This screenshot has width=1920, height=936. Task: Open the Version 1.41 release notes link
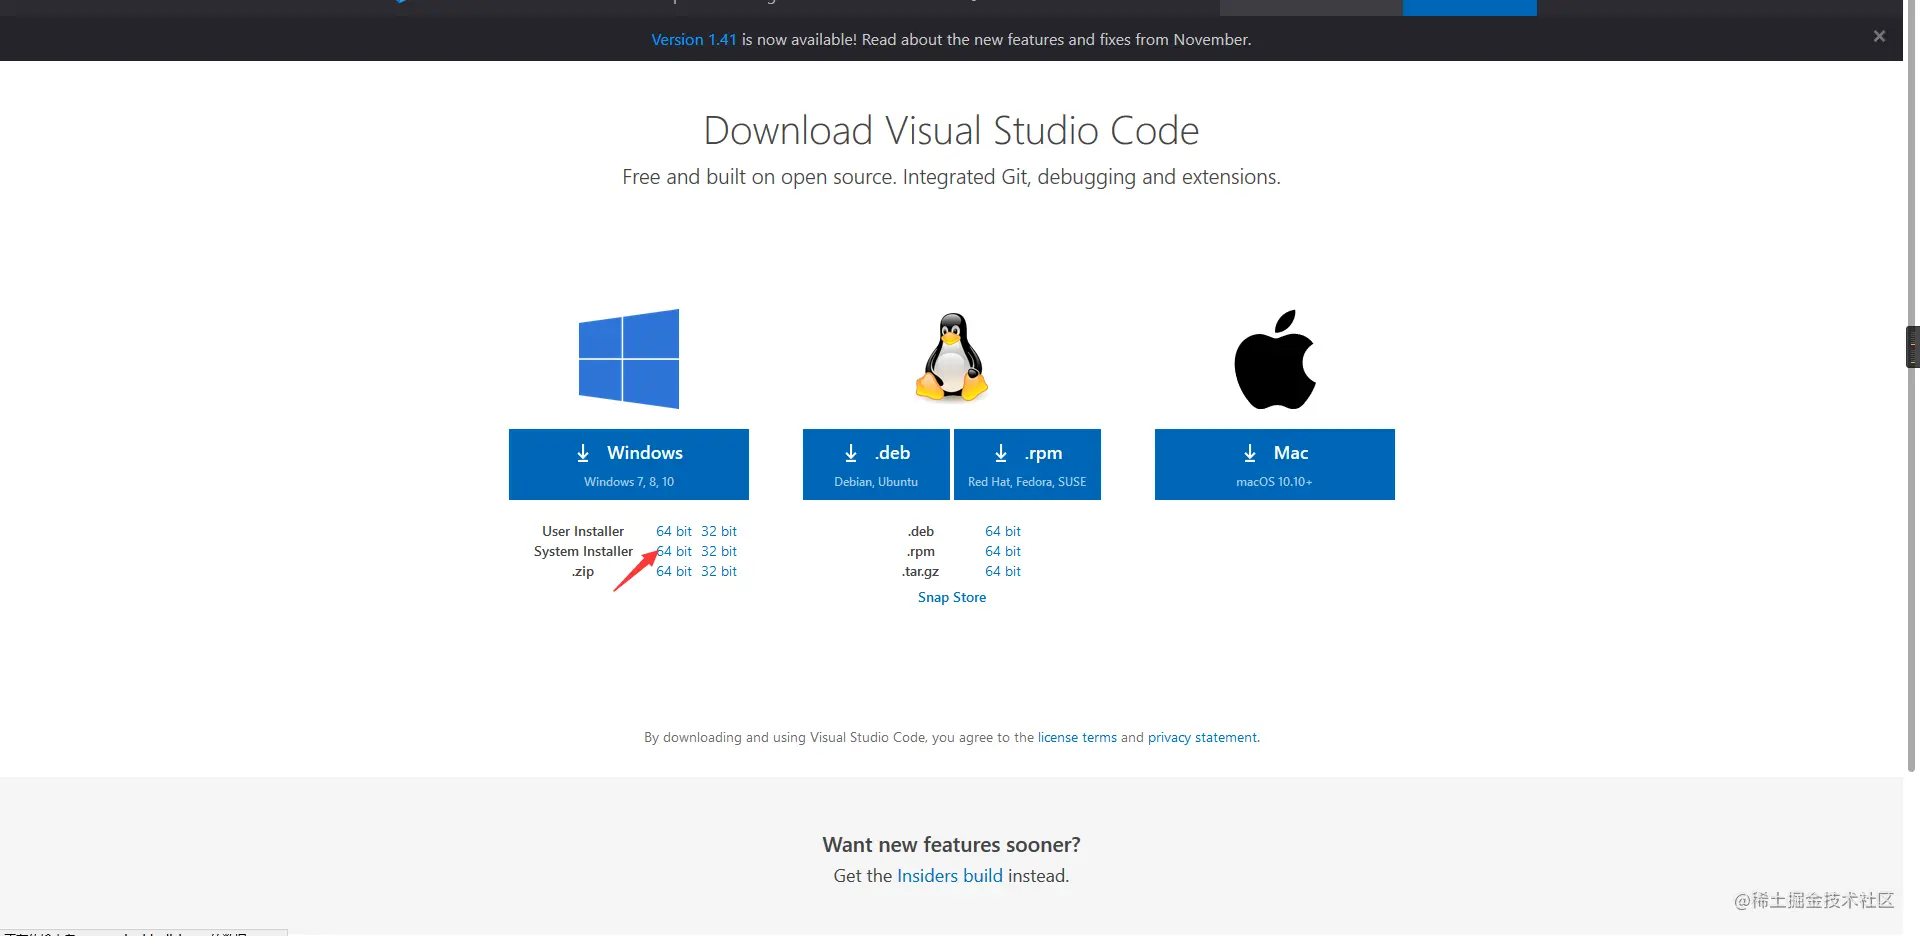693,40
